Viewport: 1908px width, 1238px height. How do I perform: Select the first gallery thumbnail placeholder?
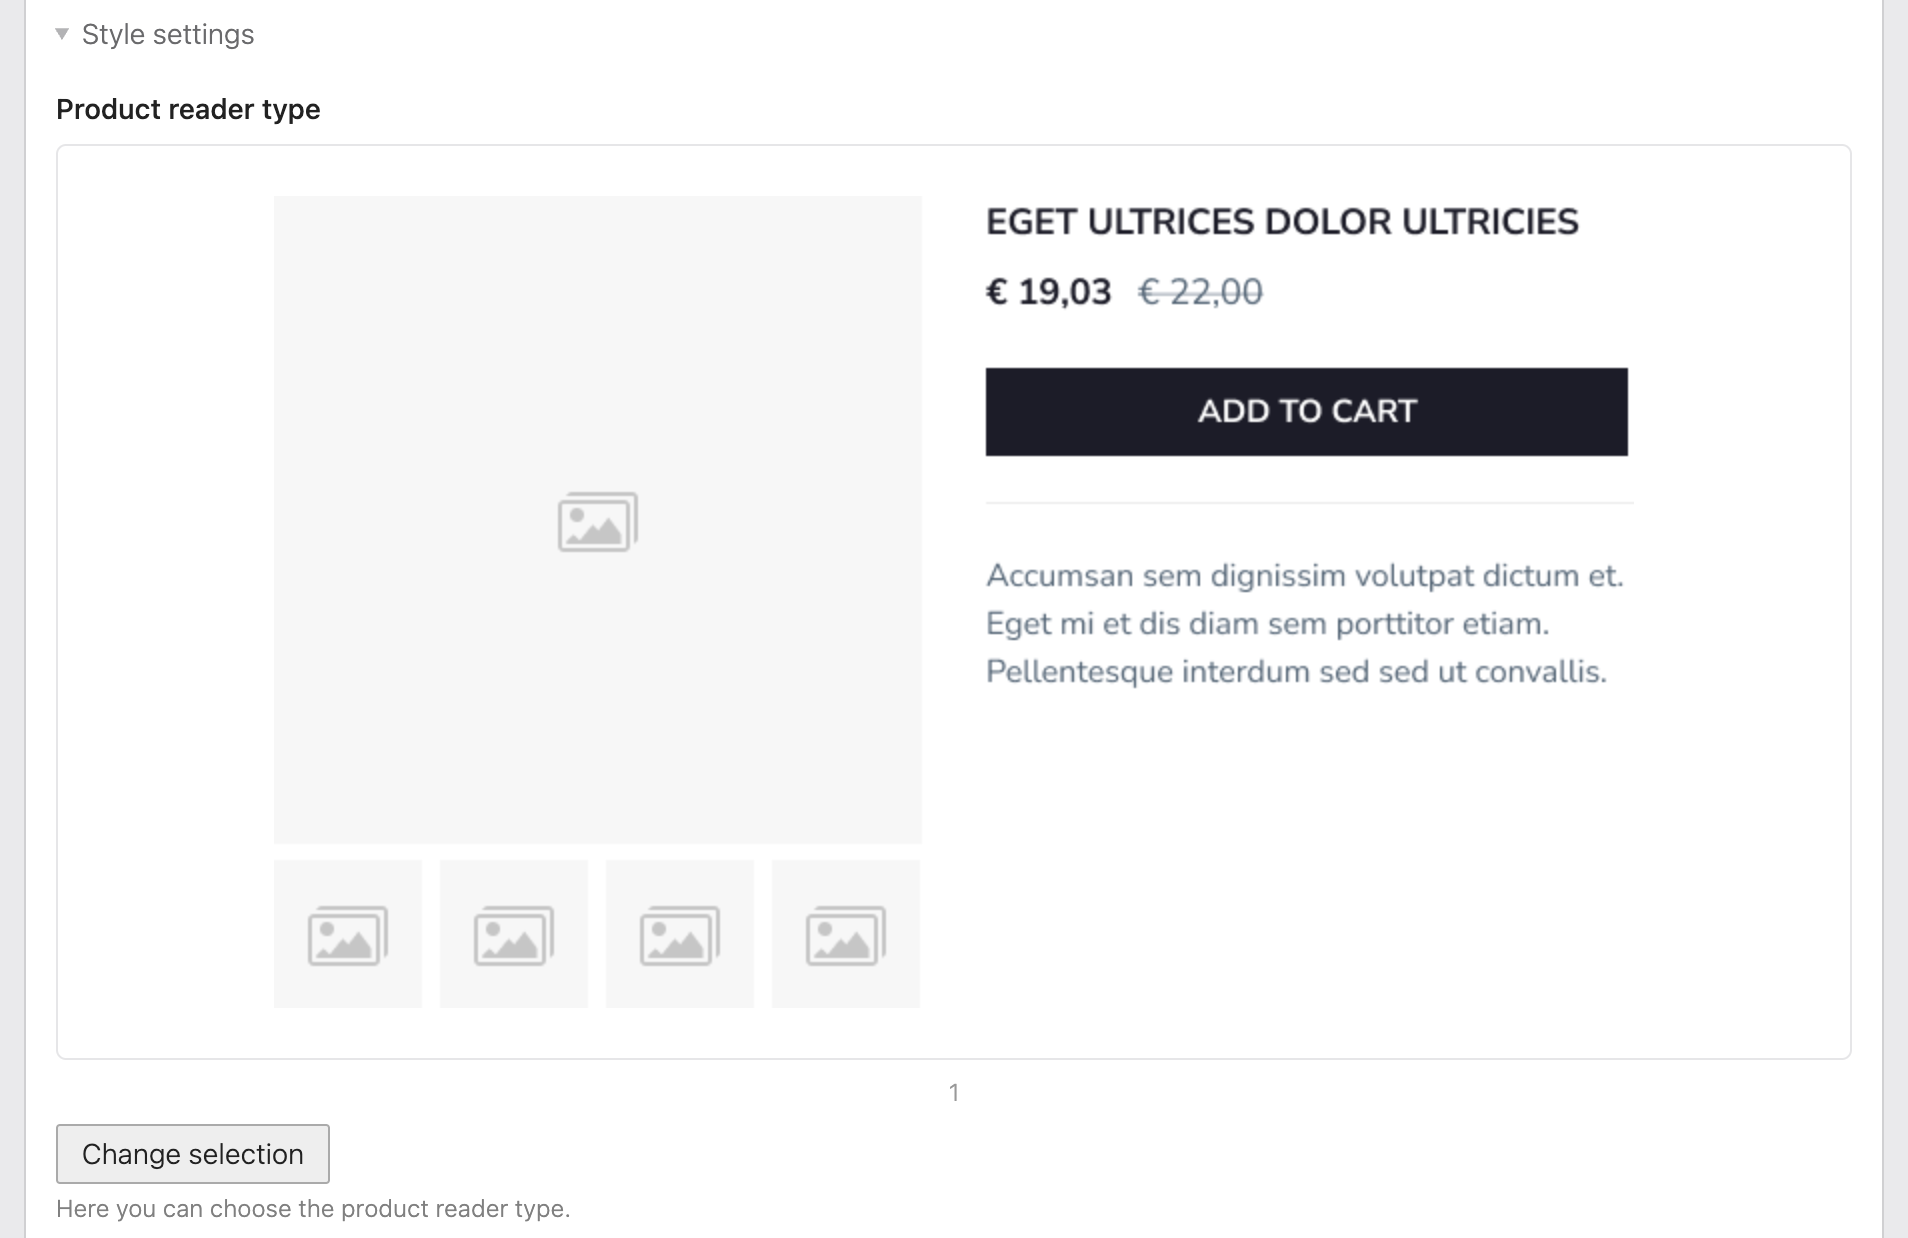(348, 934)
